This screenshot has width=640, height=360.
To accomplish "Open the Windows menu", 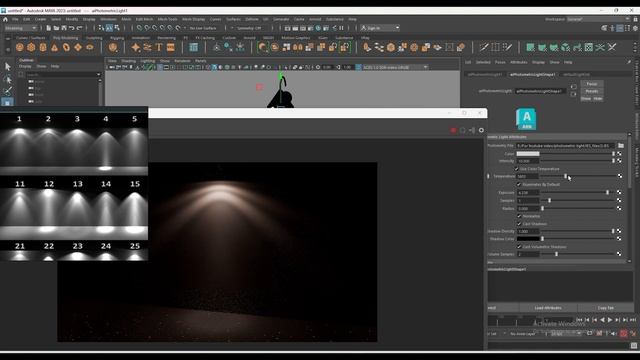I will tap(108, 19).
